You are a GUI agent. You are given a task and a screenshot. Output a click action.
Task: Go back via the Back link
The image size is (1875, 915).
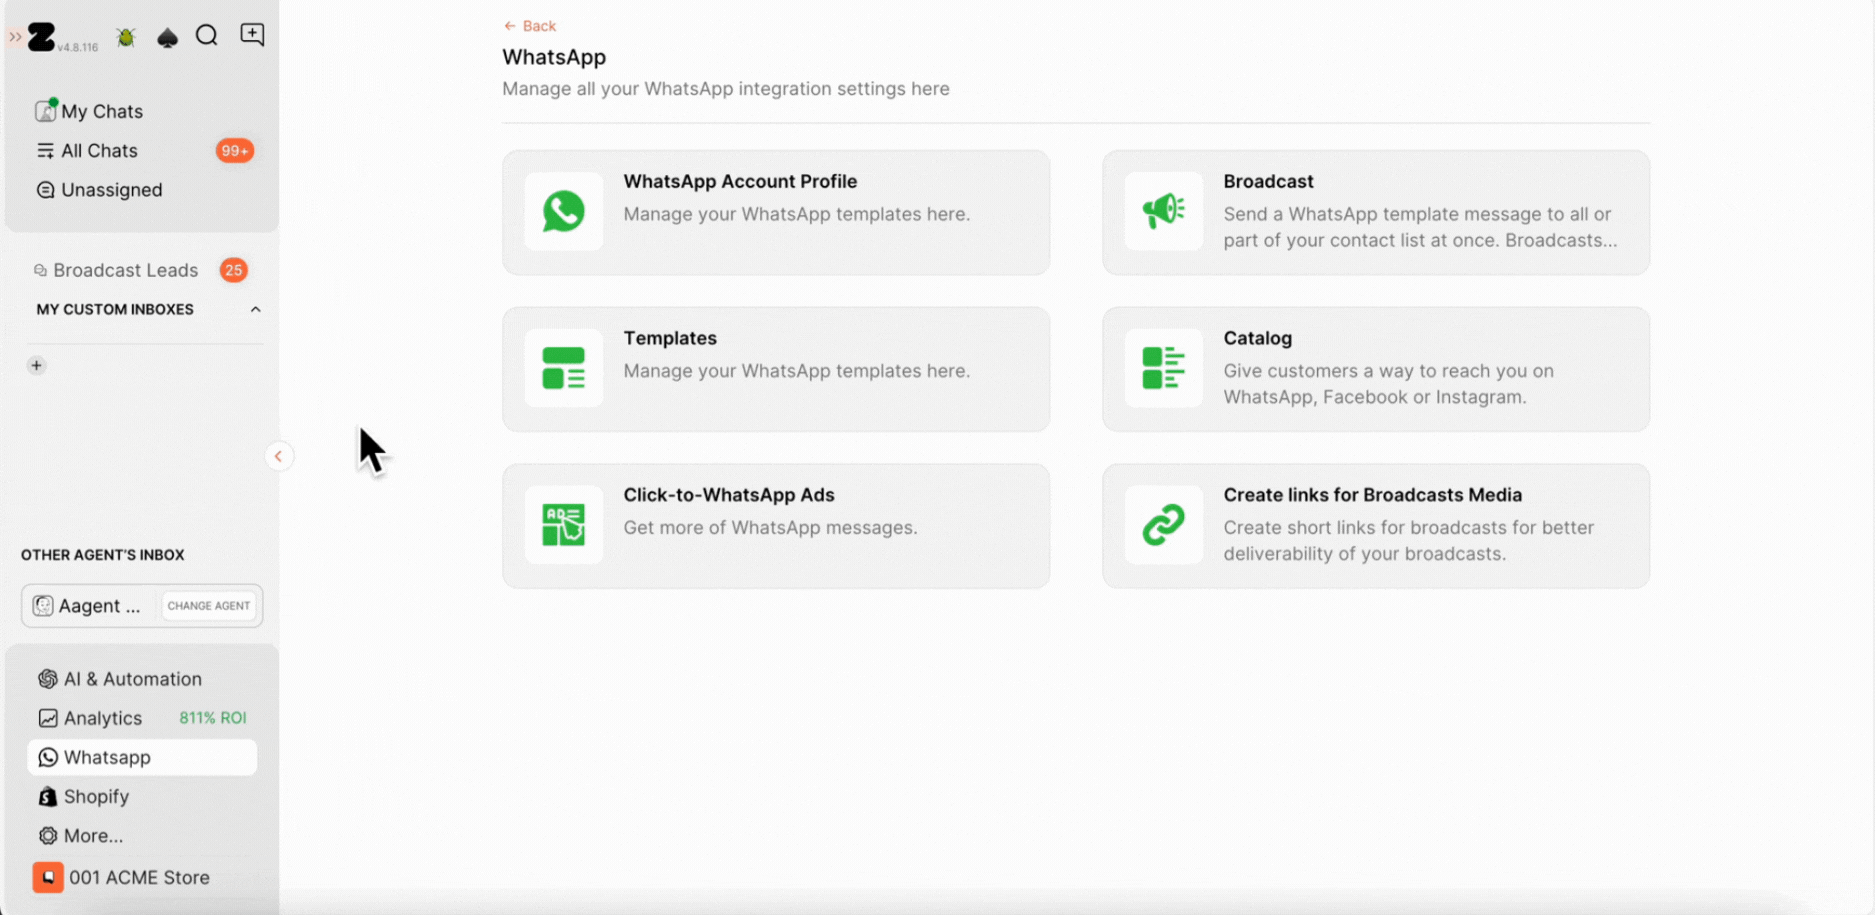(x=530, y=26)
